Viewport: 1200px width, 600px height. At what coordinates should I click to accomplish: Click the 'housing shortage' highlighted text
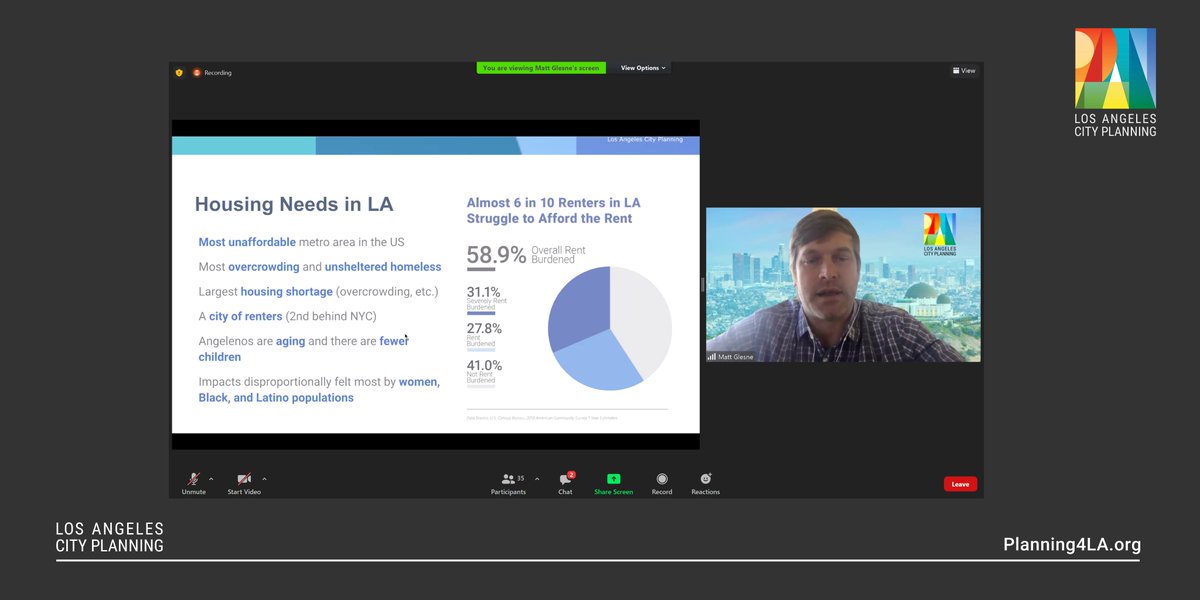click(286, 292)
